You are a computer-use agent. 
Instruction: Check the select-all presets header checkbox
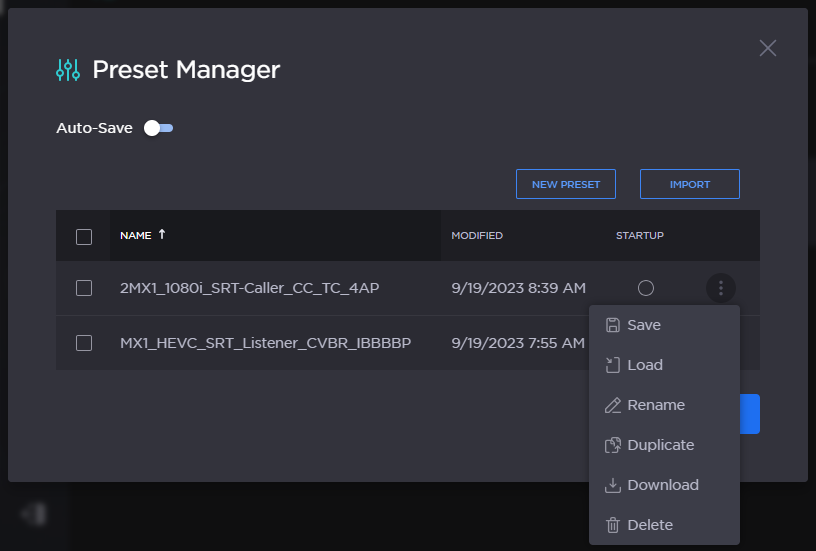84,237
